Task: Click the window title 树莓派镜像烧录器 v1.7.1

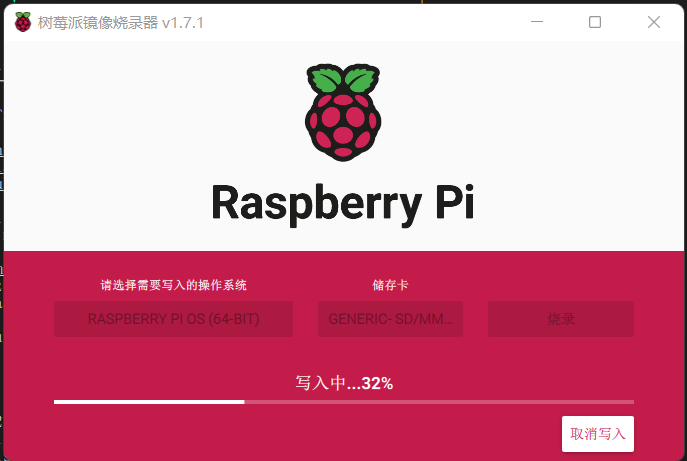Action: pyautogui.click(x=120, y=22)
